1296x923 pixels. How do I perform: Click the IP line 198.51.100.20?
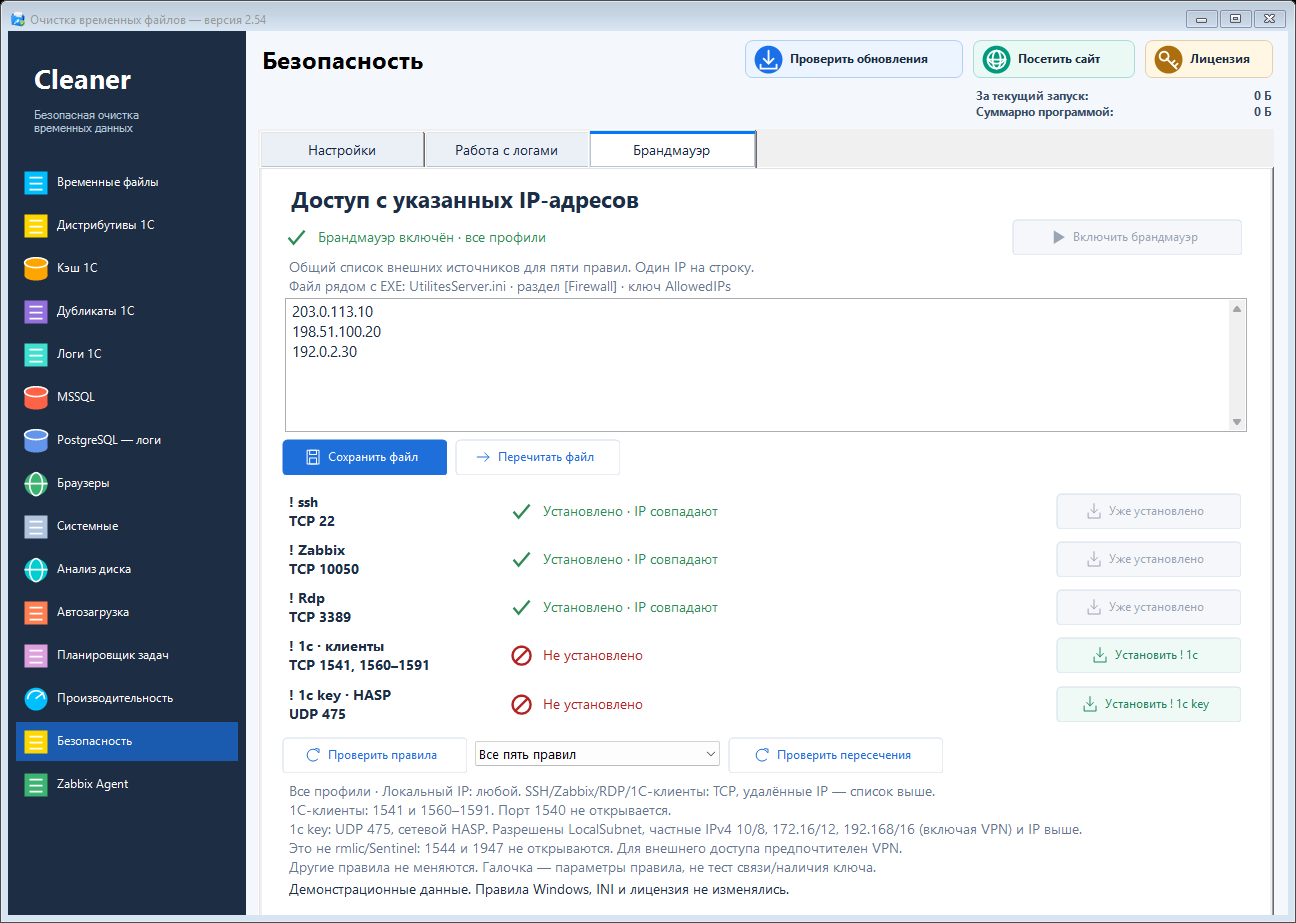[336, 332]
